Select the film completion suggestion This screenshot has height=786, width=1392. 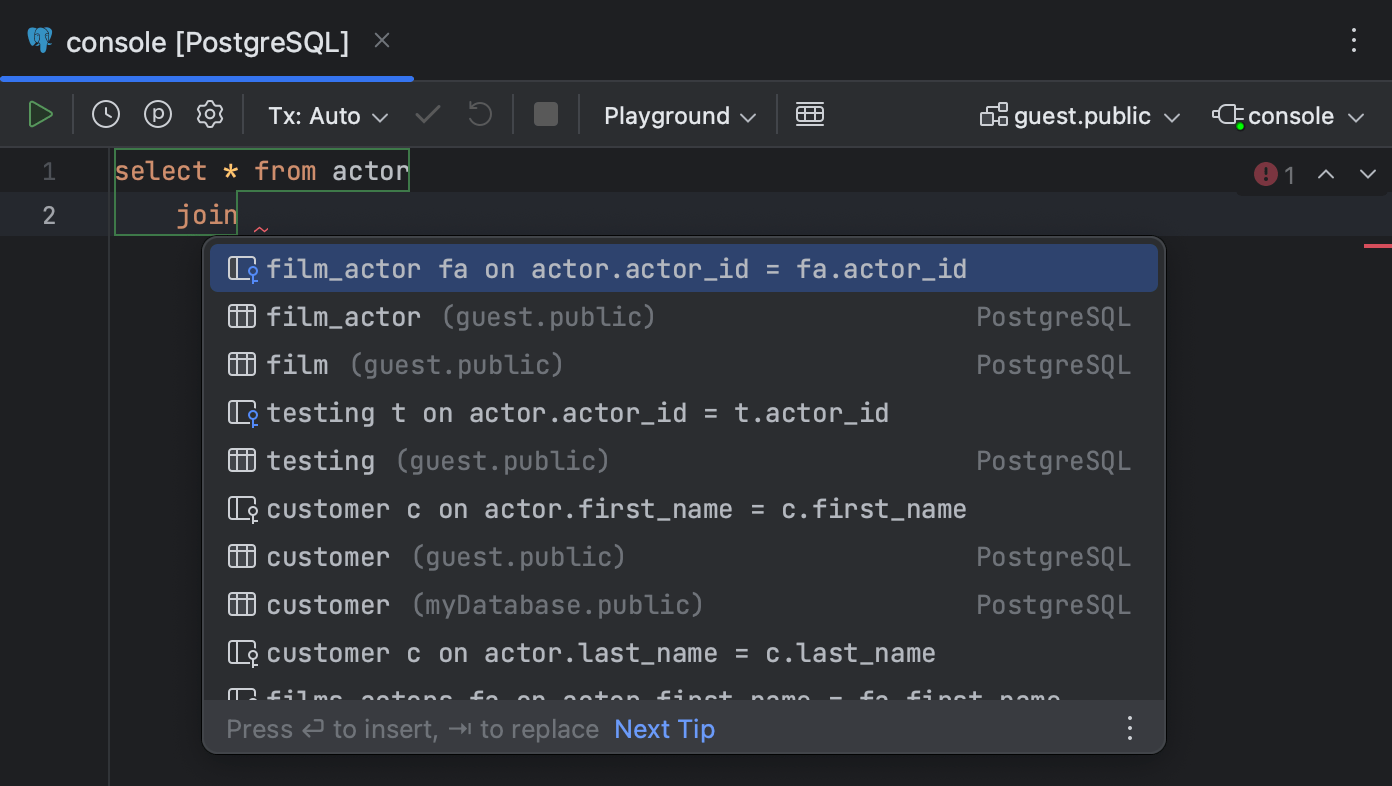297,364
